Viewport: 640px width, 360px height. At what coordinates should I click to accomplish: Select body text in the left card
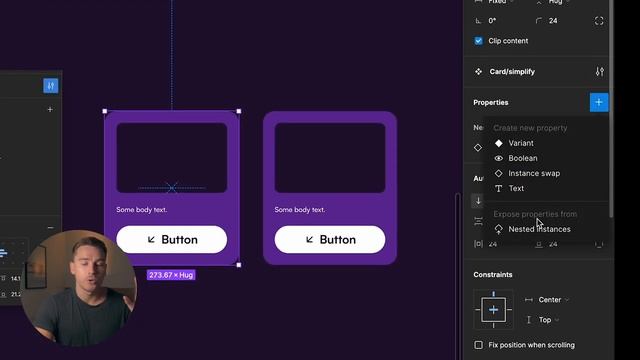141,210
